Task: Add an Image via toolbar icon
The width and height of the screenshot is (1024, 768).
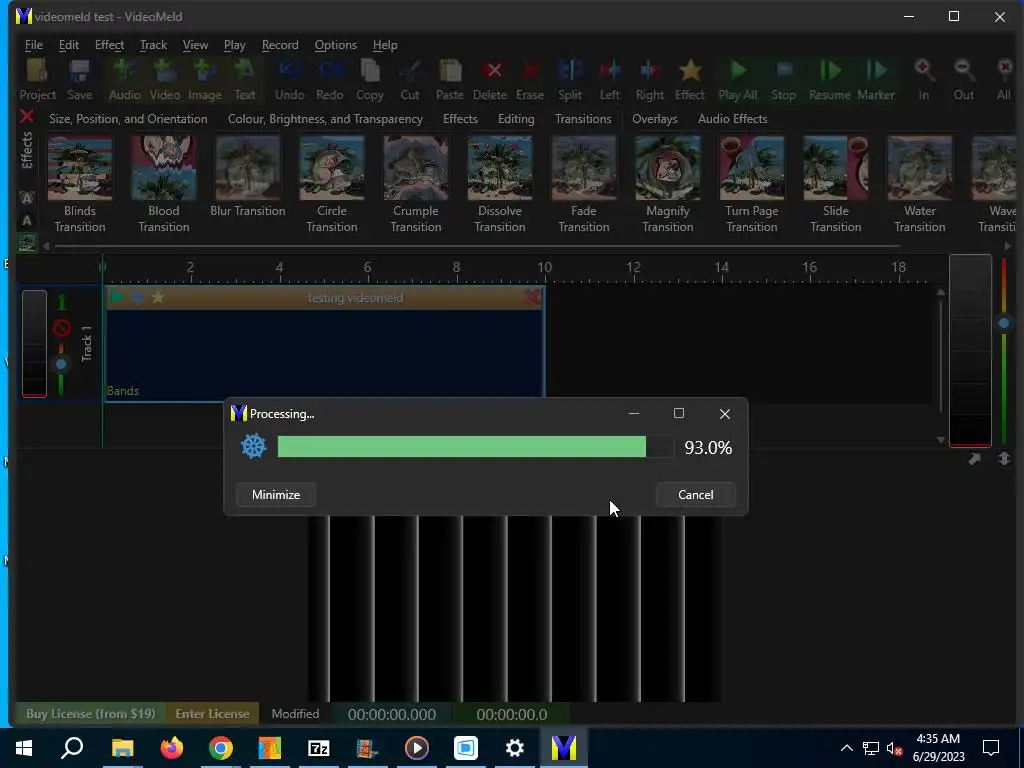Action: click(205, 80)
